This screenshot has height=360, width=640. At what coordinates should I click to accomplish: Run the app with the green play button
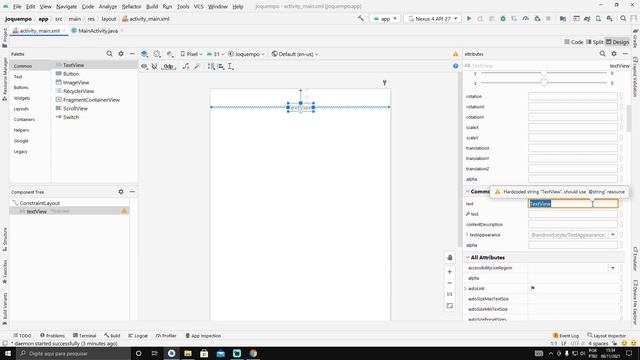point(469,18)
